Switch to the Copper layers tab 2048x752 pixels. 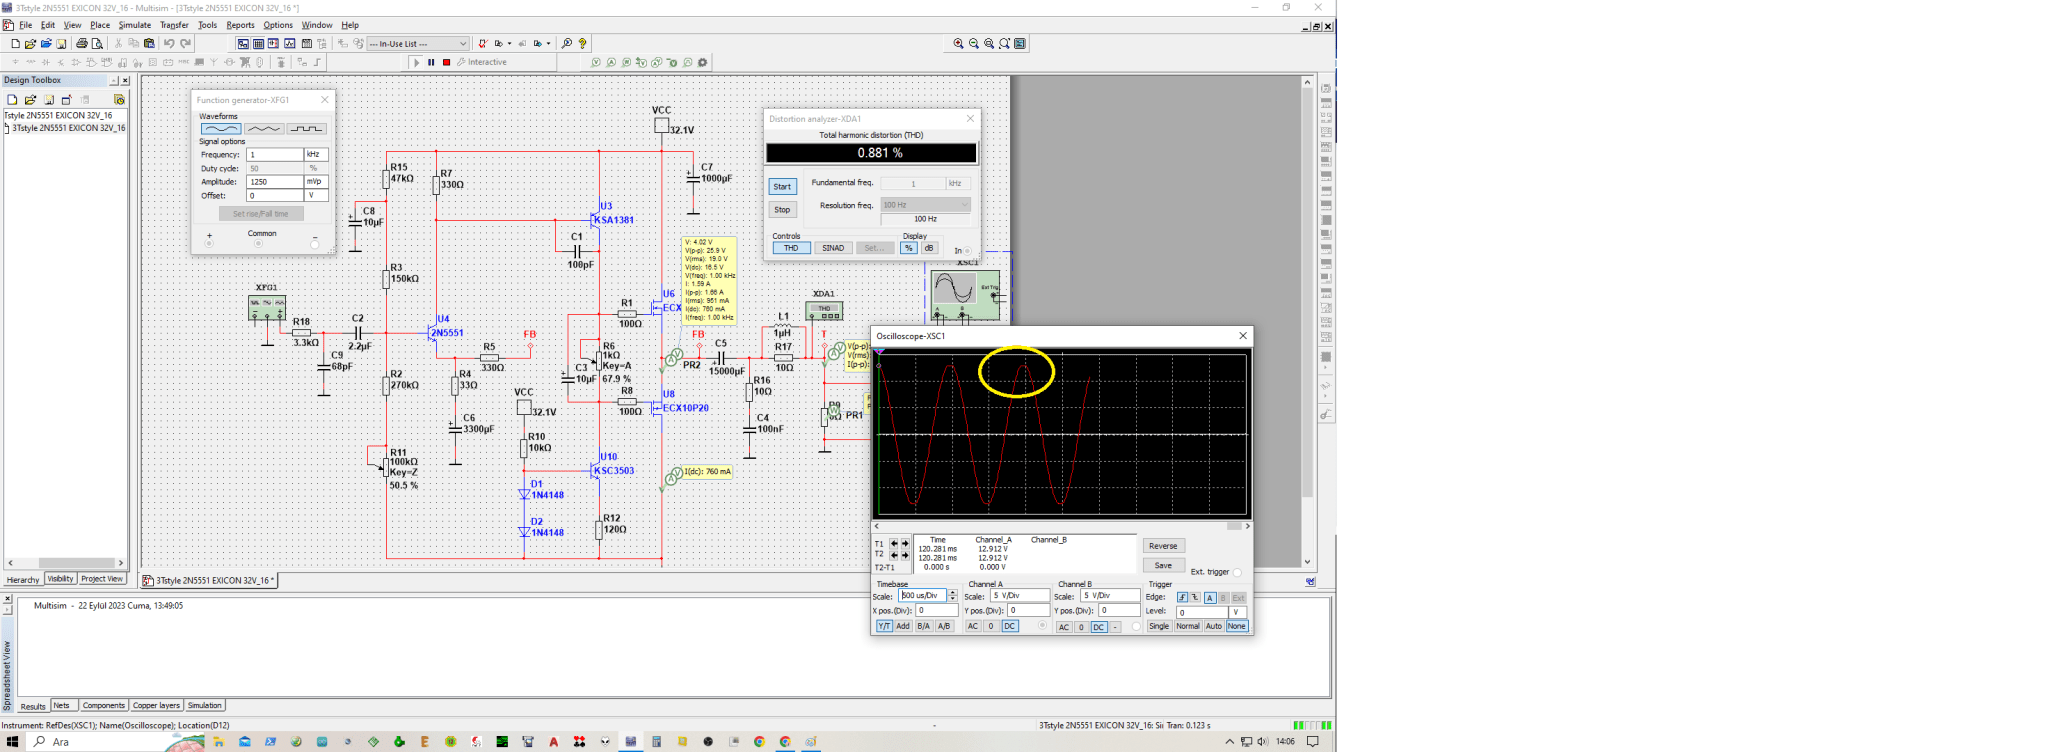pos(156,706)
